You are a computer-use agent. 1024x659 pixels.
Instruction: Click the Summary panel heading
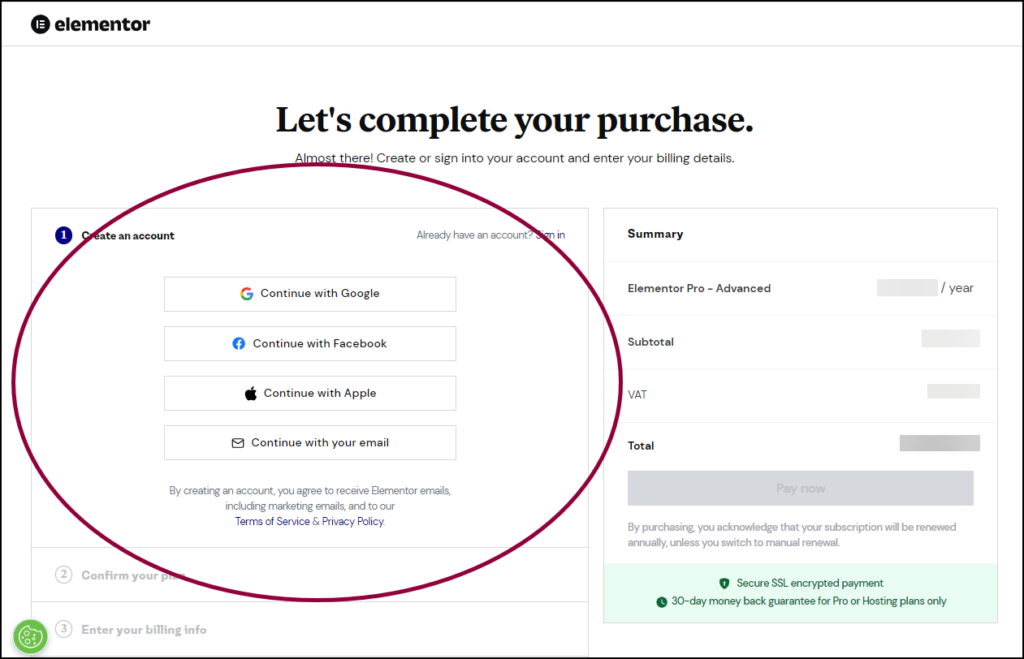(654, 233)
